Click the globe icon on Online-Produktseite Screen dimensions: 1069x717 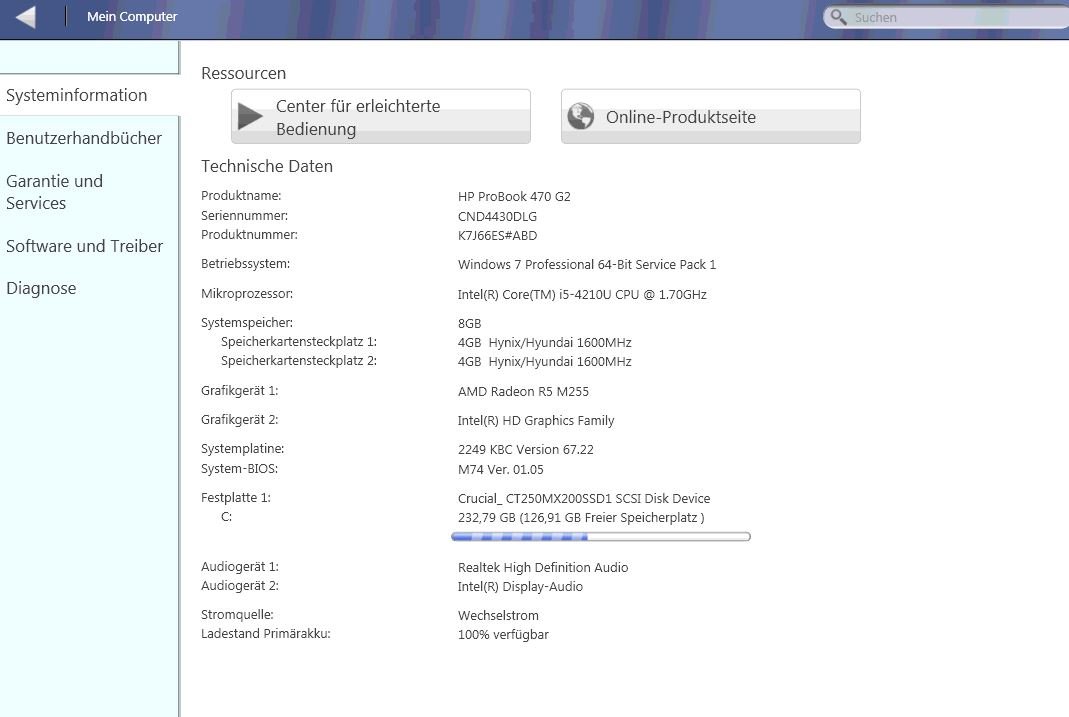[581, 117]
